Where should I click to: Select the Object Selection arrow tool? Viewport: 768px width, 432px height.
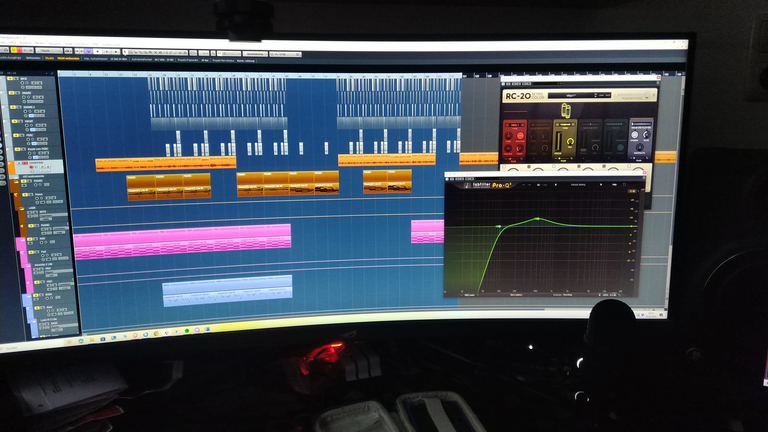click(125, 52)
